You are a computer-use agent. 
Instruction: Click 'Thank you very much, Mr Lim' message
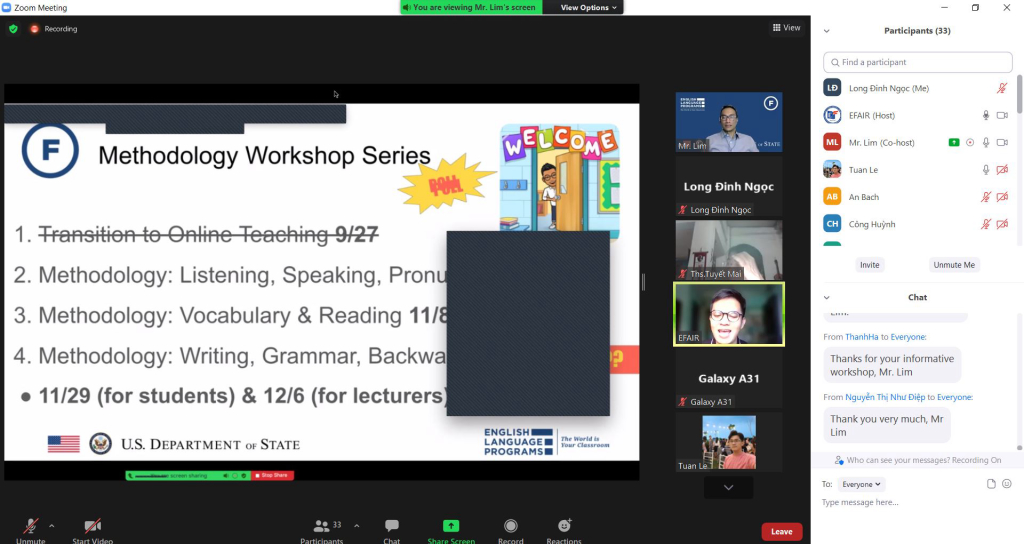pos(887,425)
